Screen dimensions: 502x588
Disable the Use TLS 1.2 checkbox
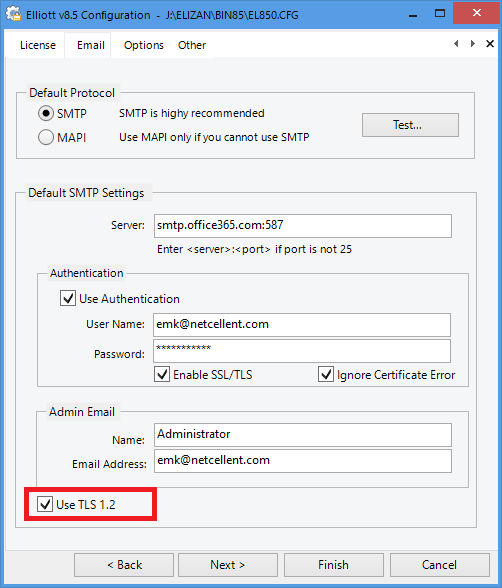[45, 504]
